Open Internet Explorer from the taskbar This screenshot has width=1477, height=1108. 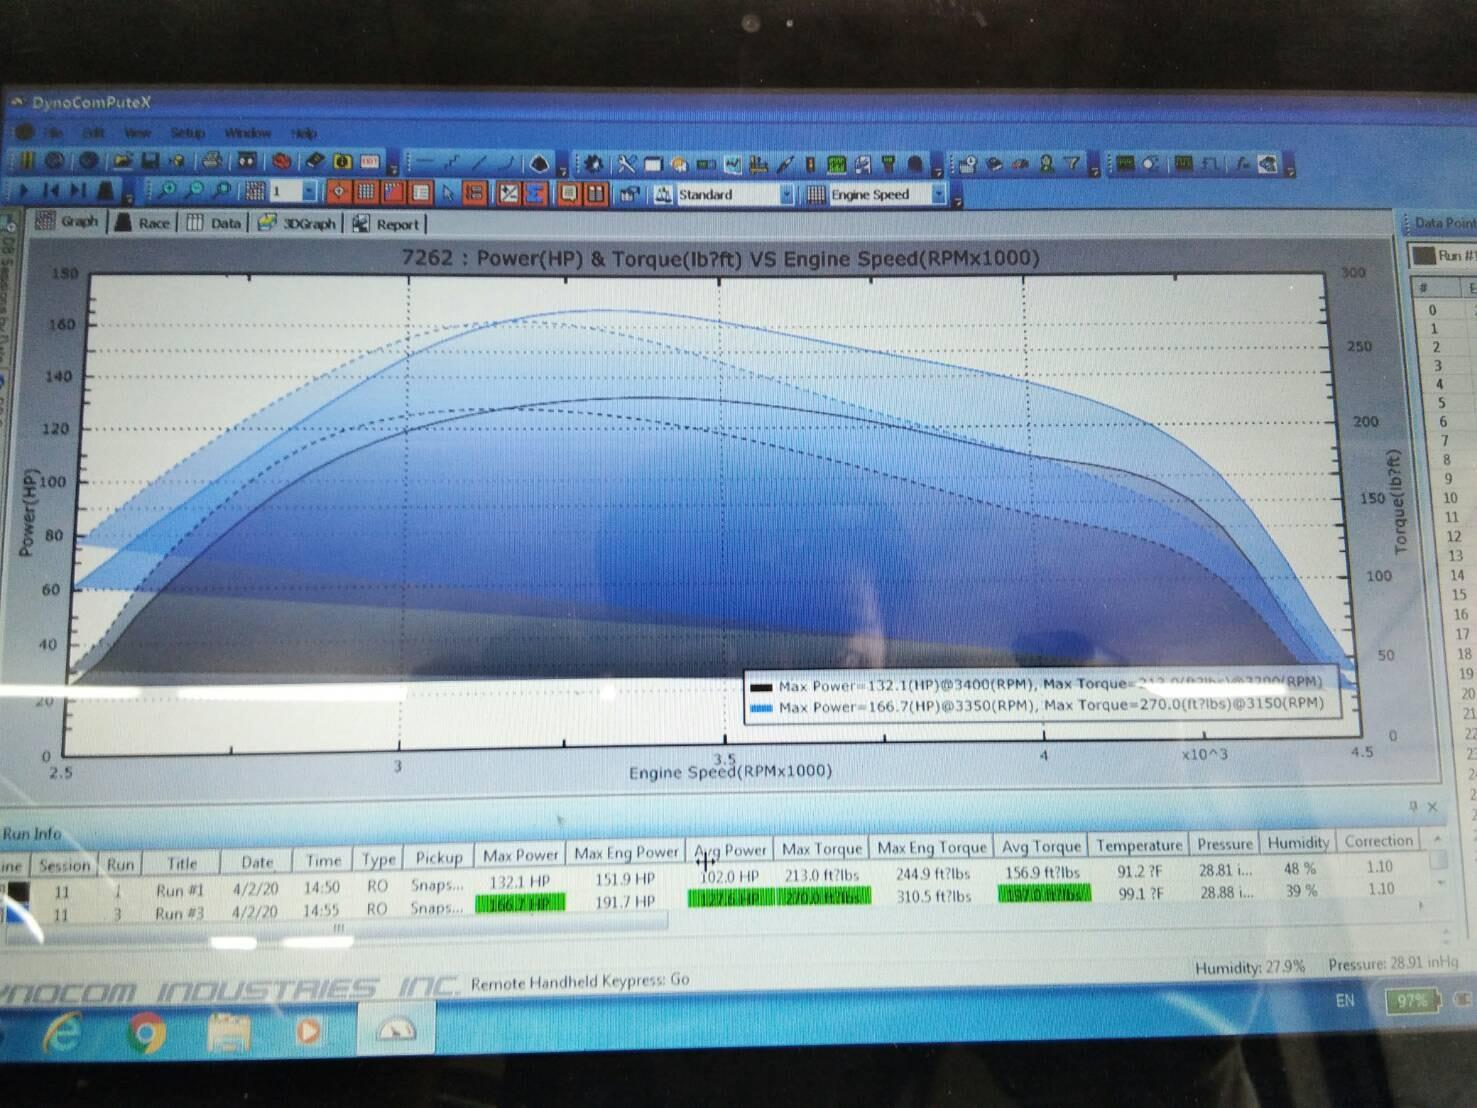point(61,1033)
